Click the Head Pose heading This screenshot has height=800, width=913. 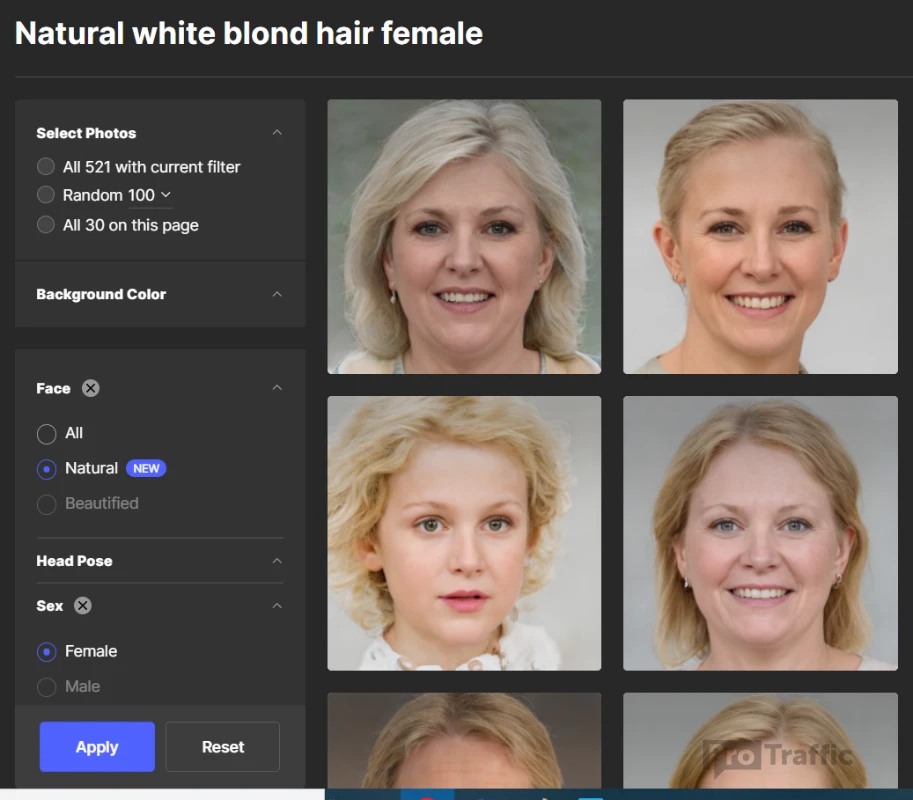(75, 561)
